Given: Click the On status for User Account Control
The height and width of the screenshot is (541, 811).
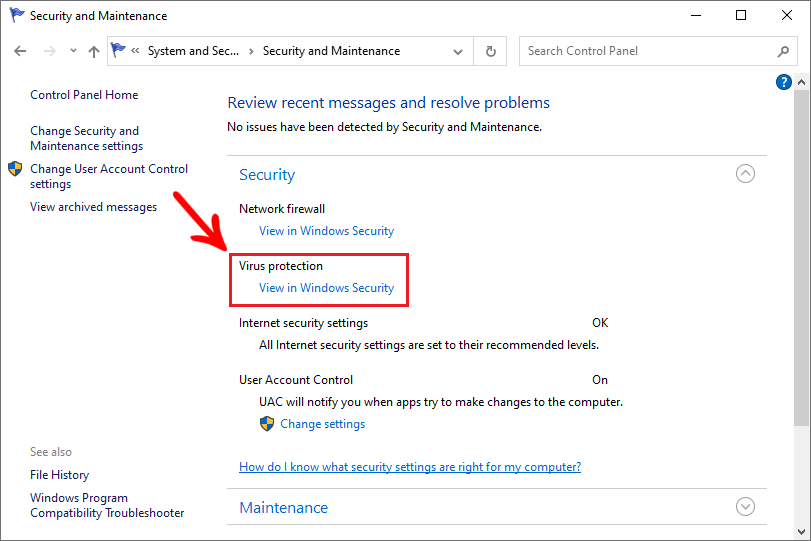Looking at the screenshot, I should tap(600, 380).
